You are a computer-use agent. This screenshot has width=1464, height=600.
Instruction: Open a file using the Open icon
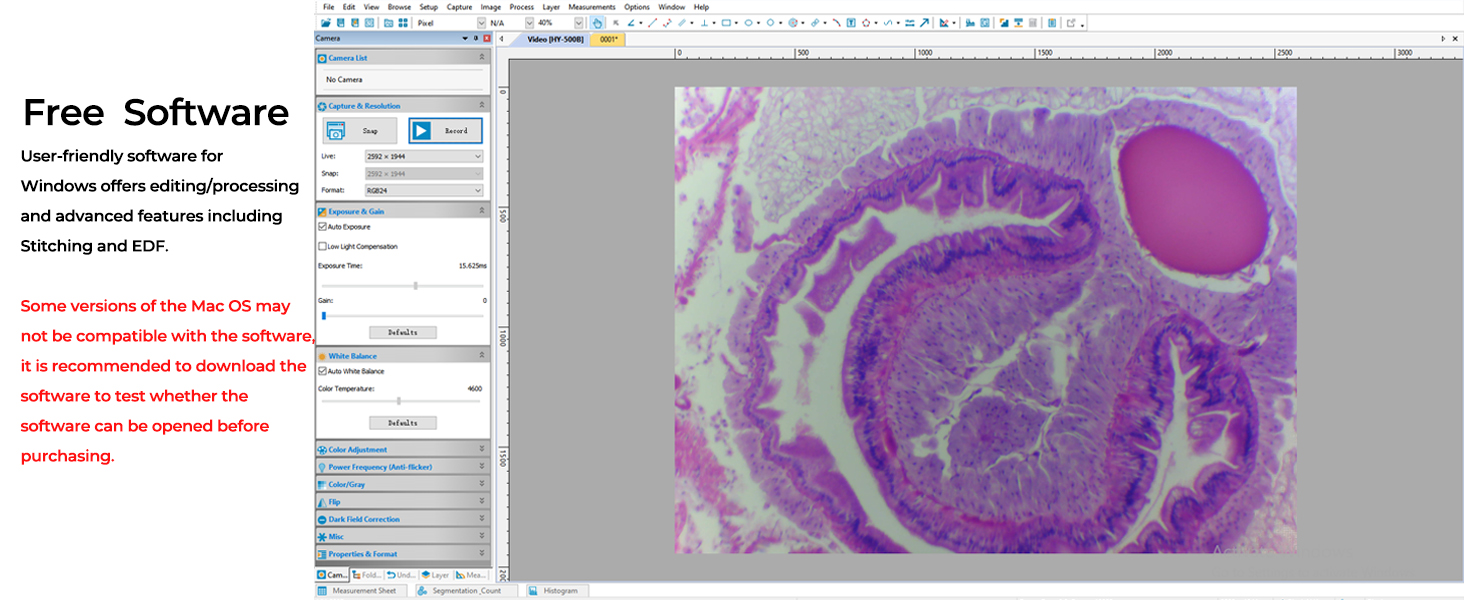tap(325, 22)
